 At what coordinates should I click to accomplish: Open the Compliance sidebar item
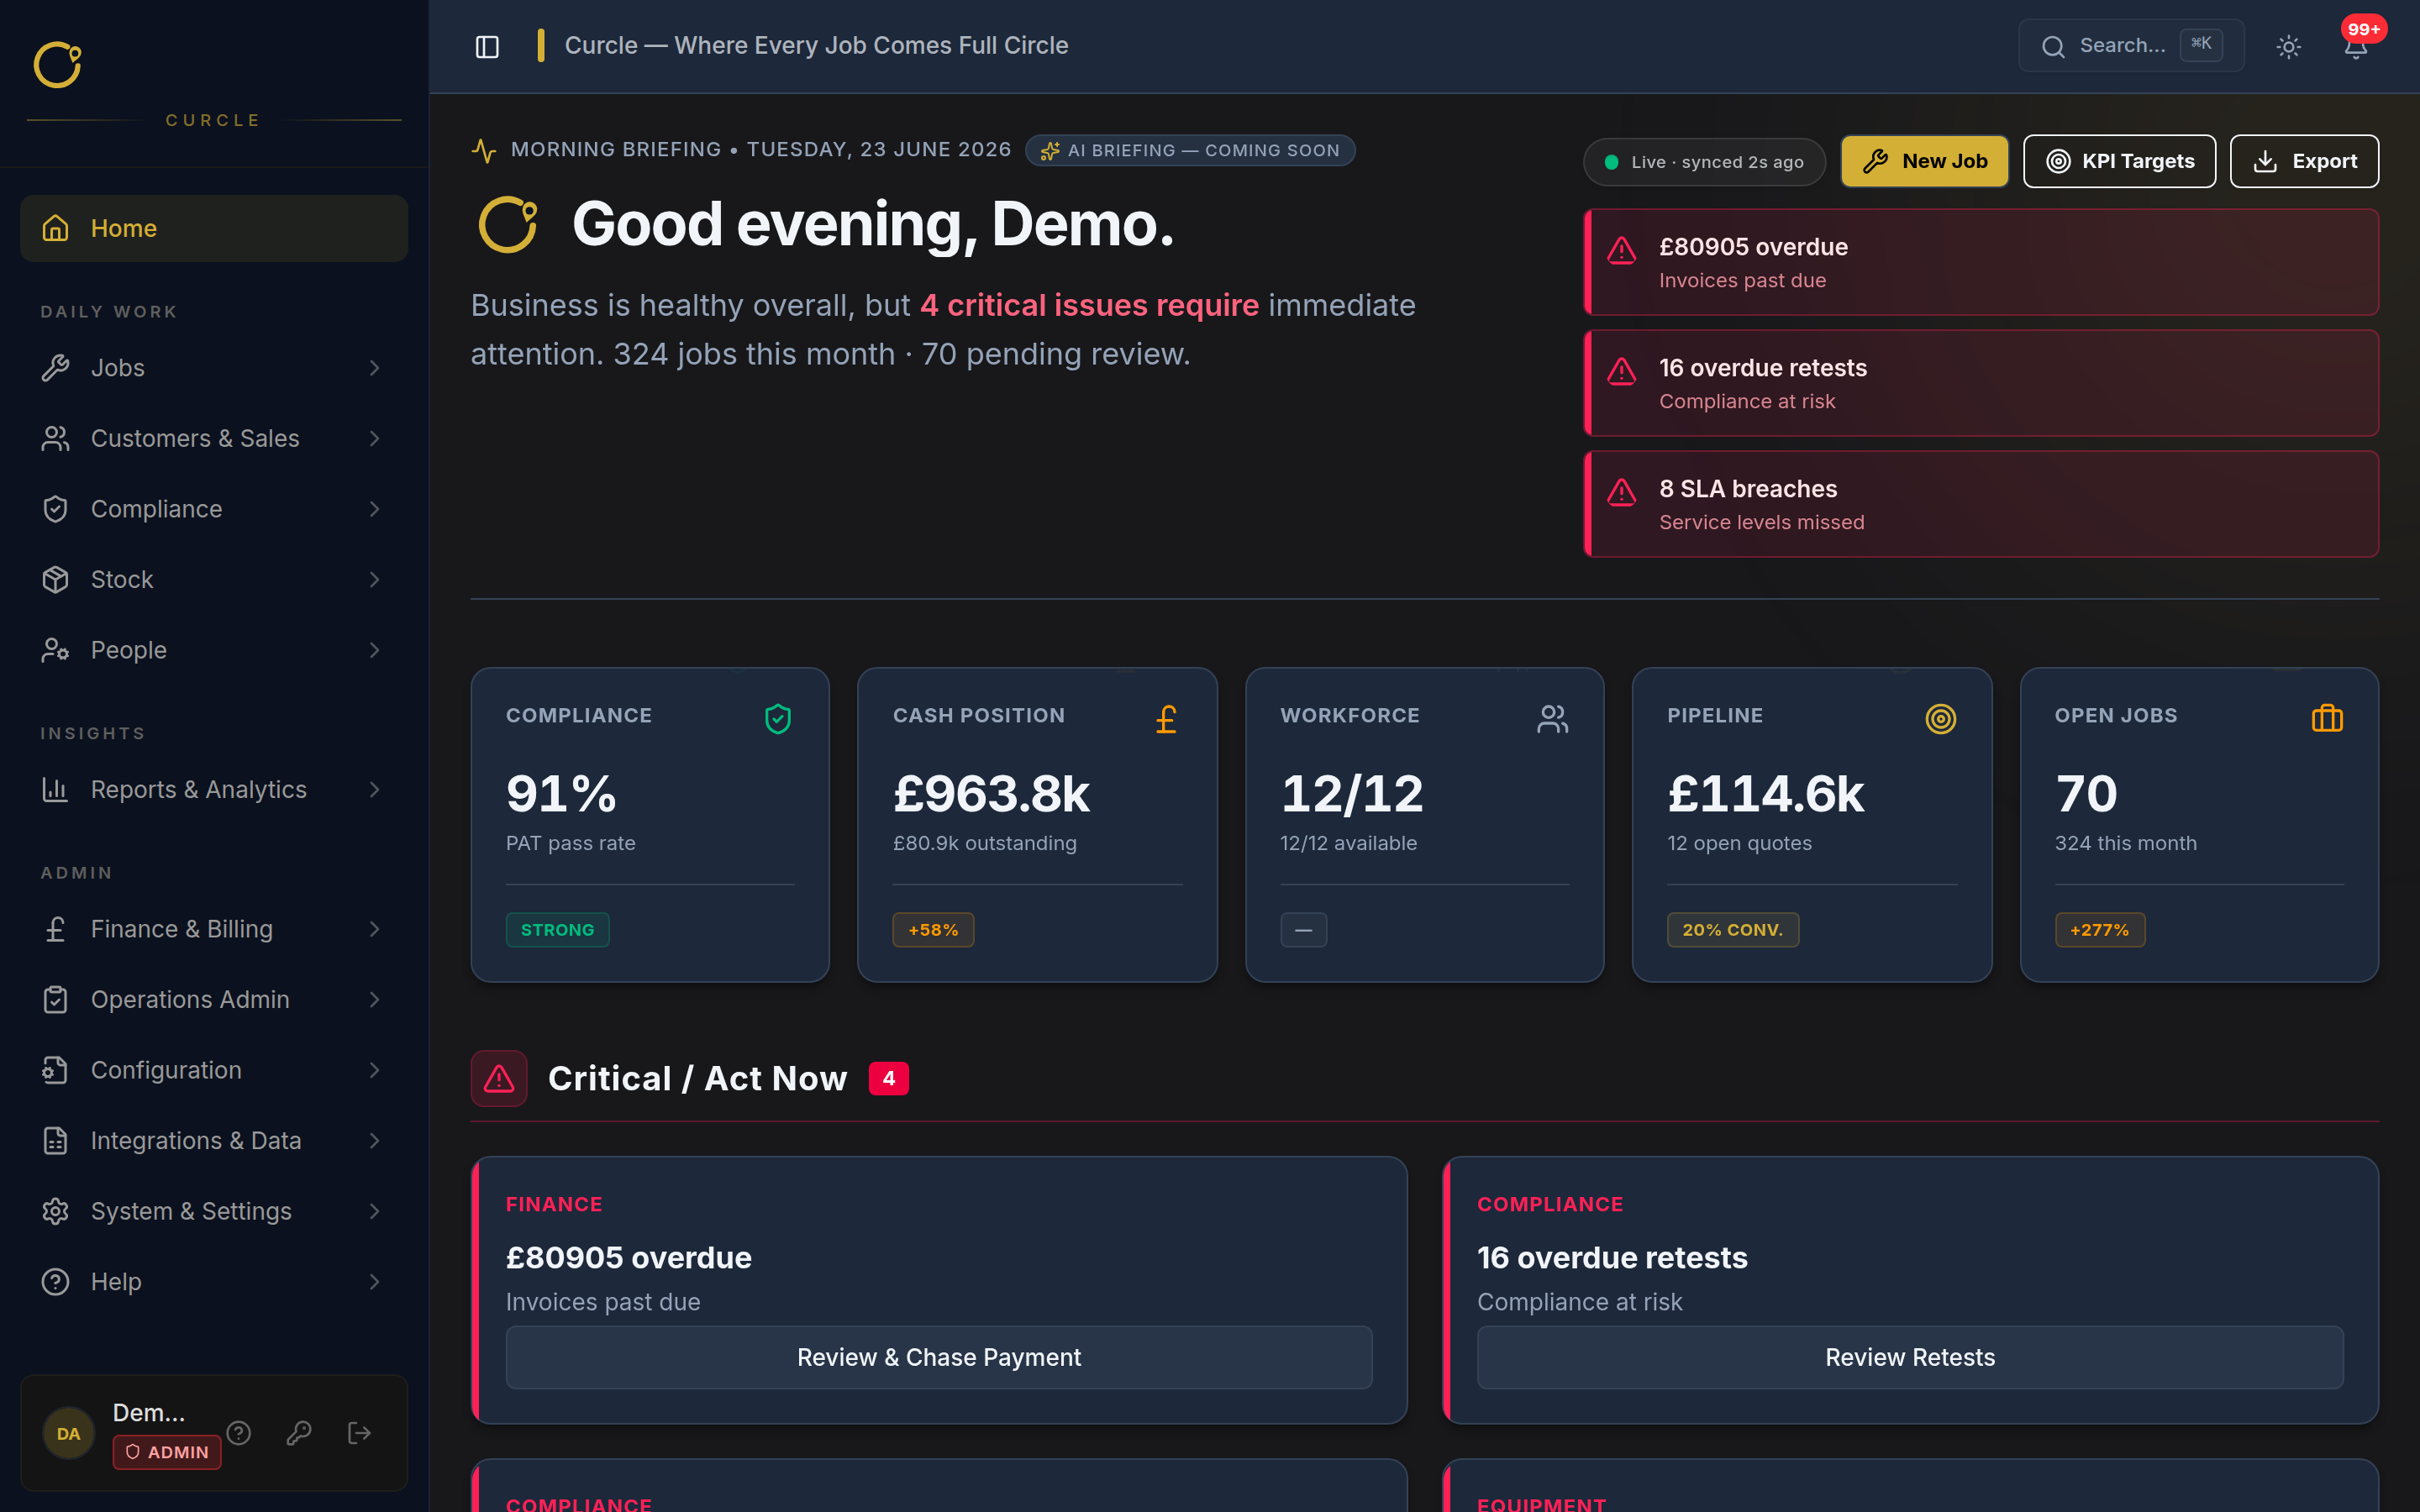[x=214, y=509]
